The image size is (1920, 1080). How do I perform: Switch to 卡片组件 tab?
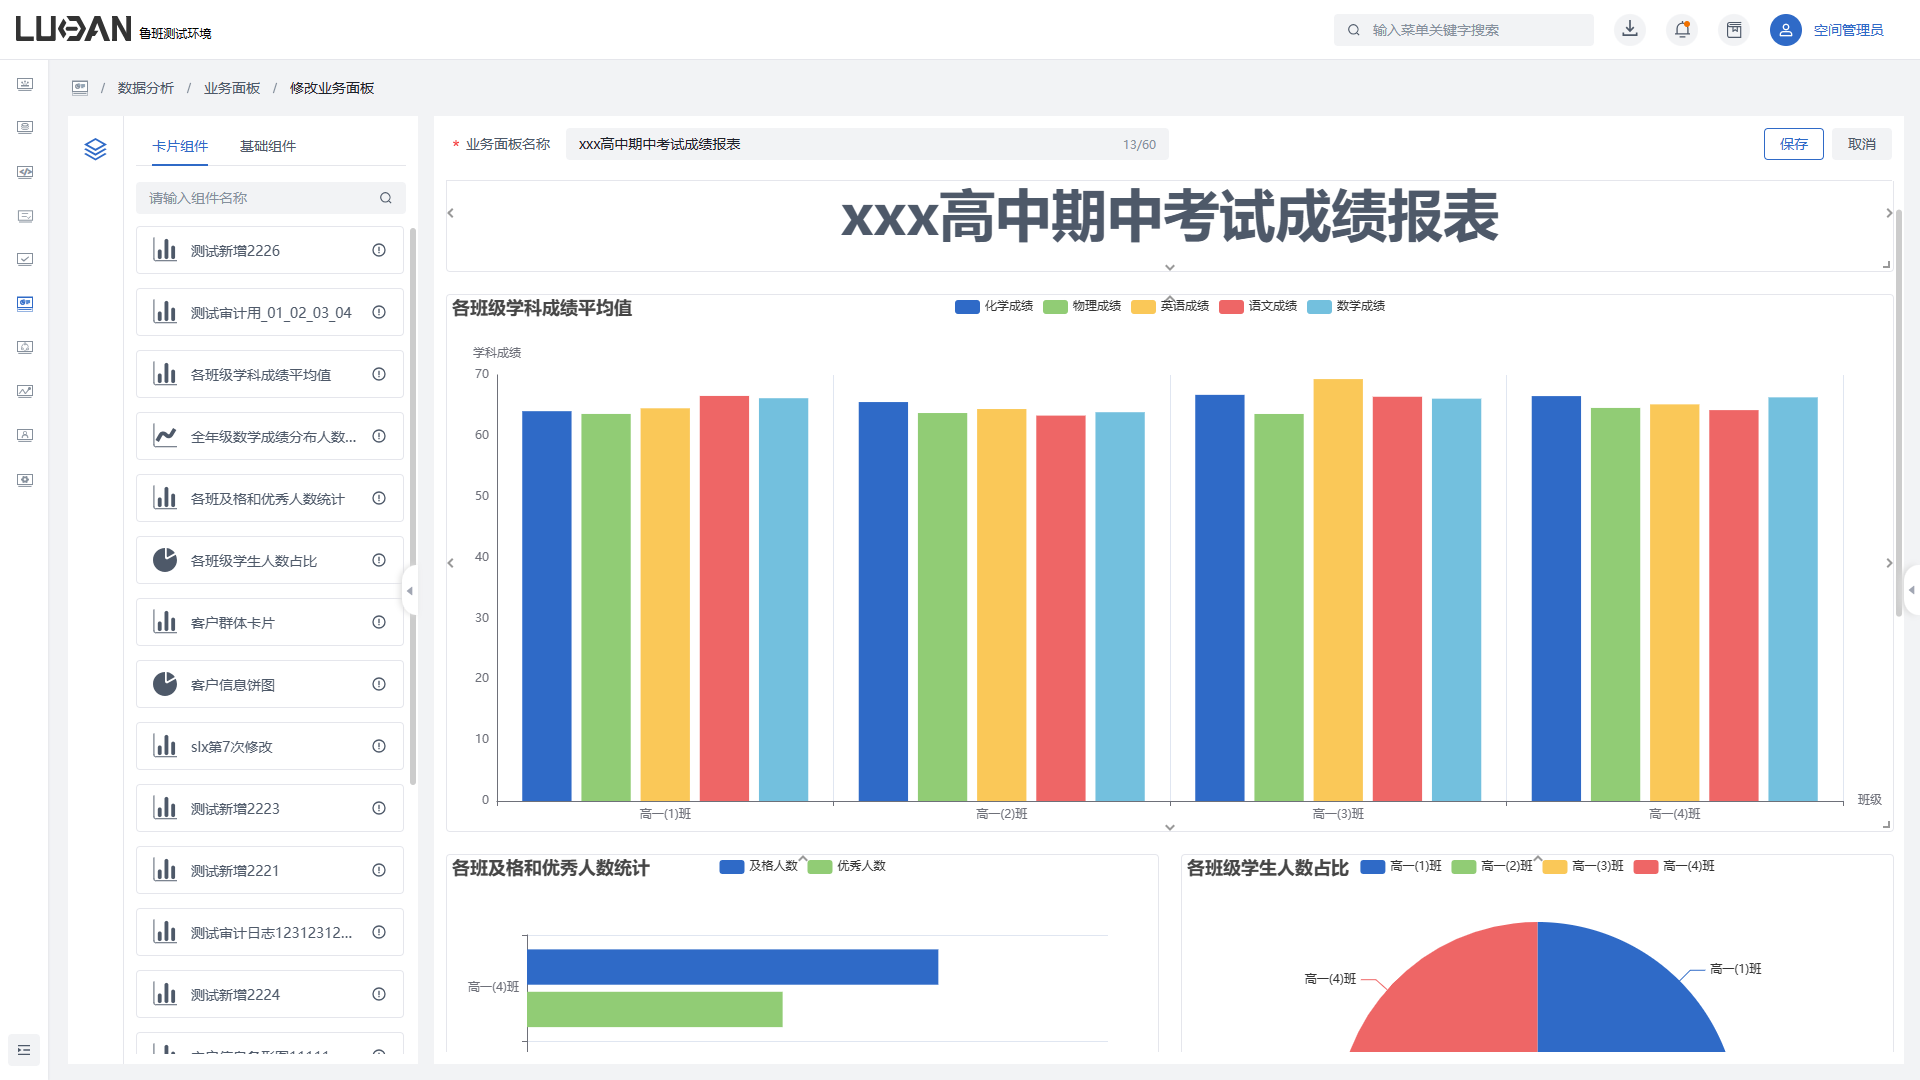point(180,146)
